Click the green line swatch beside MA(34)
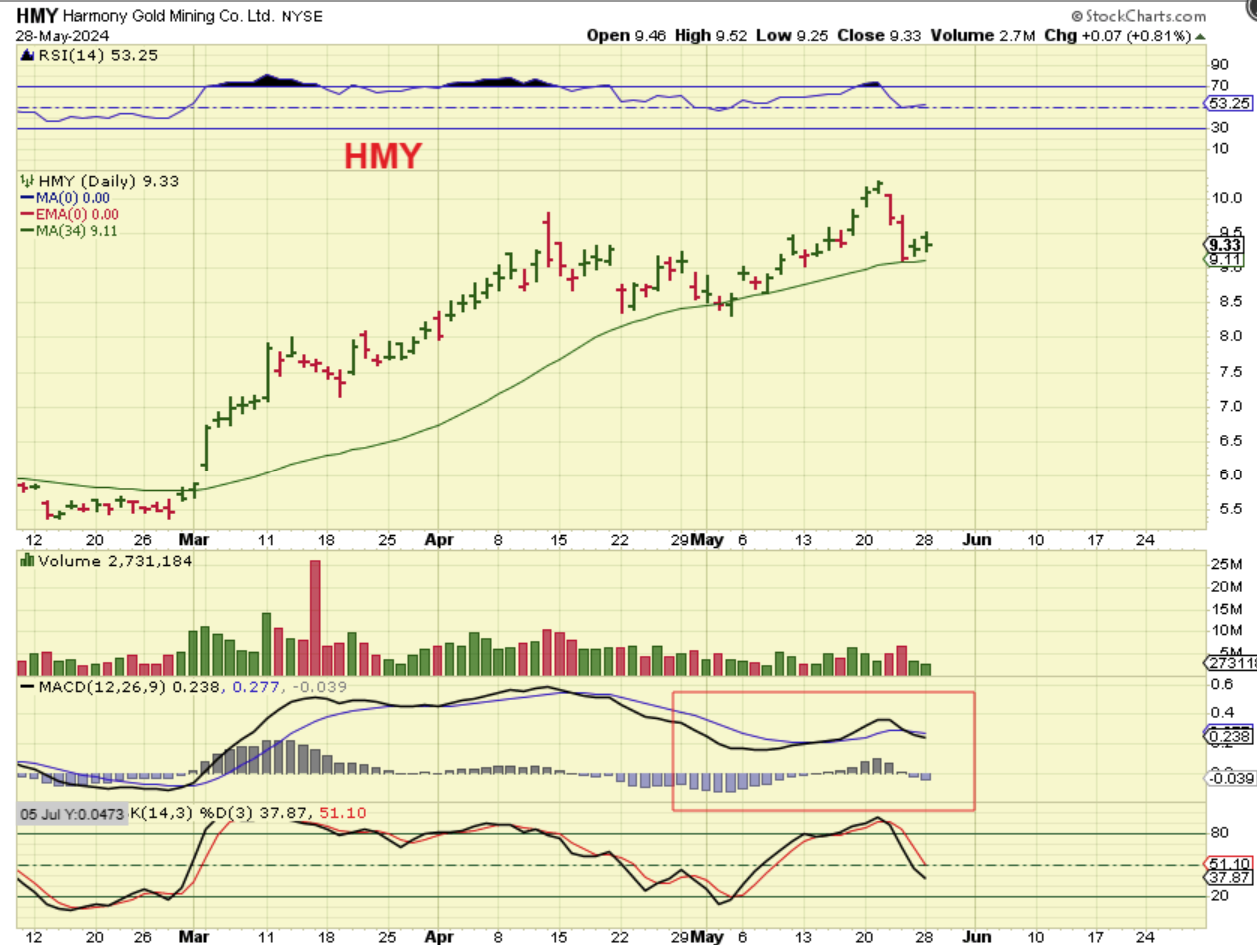The width and height of the screenshot is (1257, 945). (27, 230)
